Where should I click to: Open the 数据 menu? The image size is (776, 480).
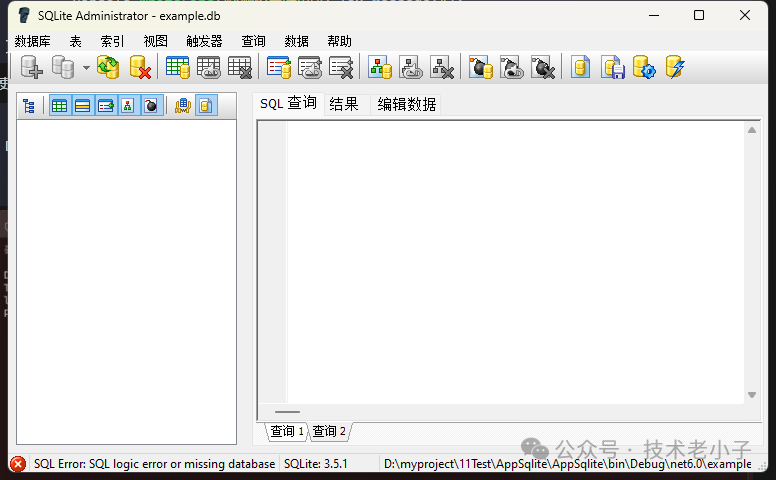[x=296, y=41]
